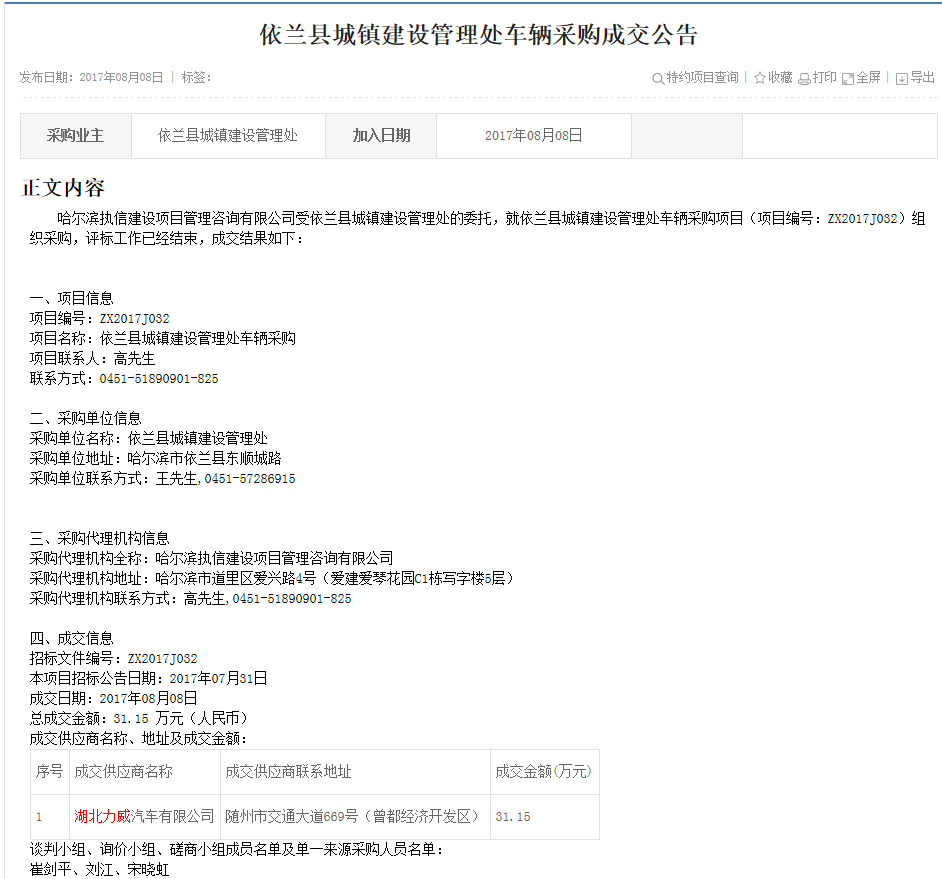This screenshot has height=879, width=942.
Task: Click the 序号 column header
Action: point(49,771)
